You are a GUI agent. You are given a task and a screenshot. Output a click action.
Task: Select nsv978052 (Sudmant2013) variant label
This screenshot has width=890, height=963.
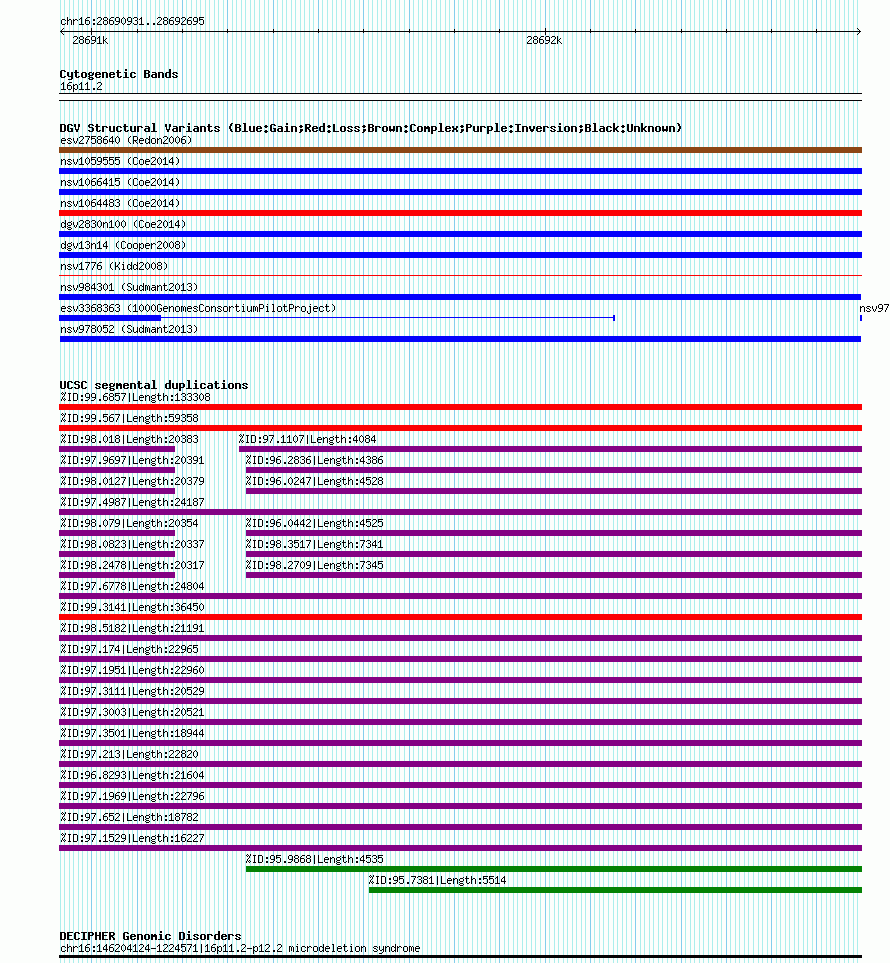click(129, 329)
